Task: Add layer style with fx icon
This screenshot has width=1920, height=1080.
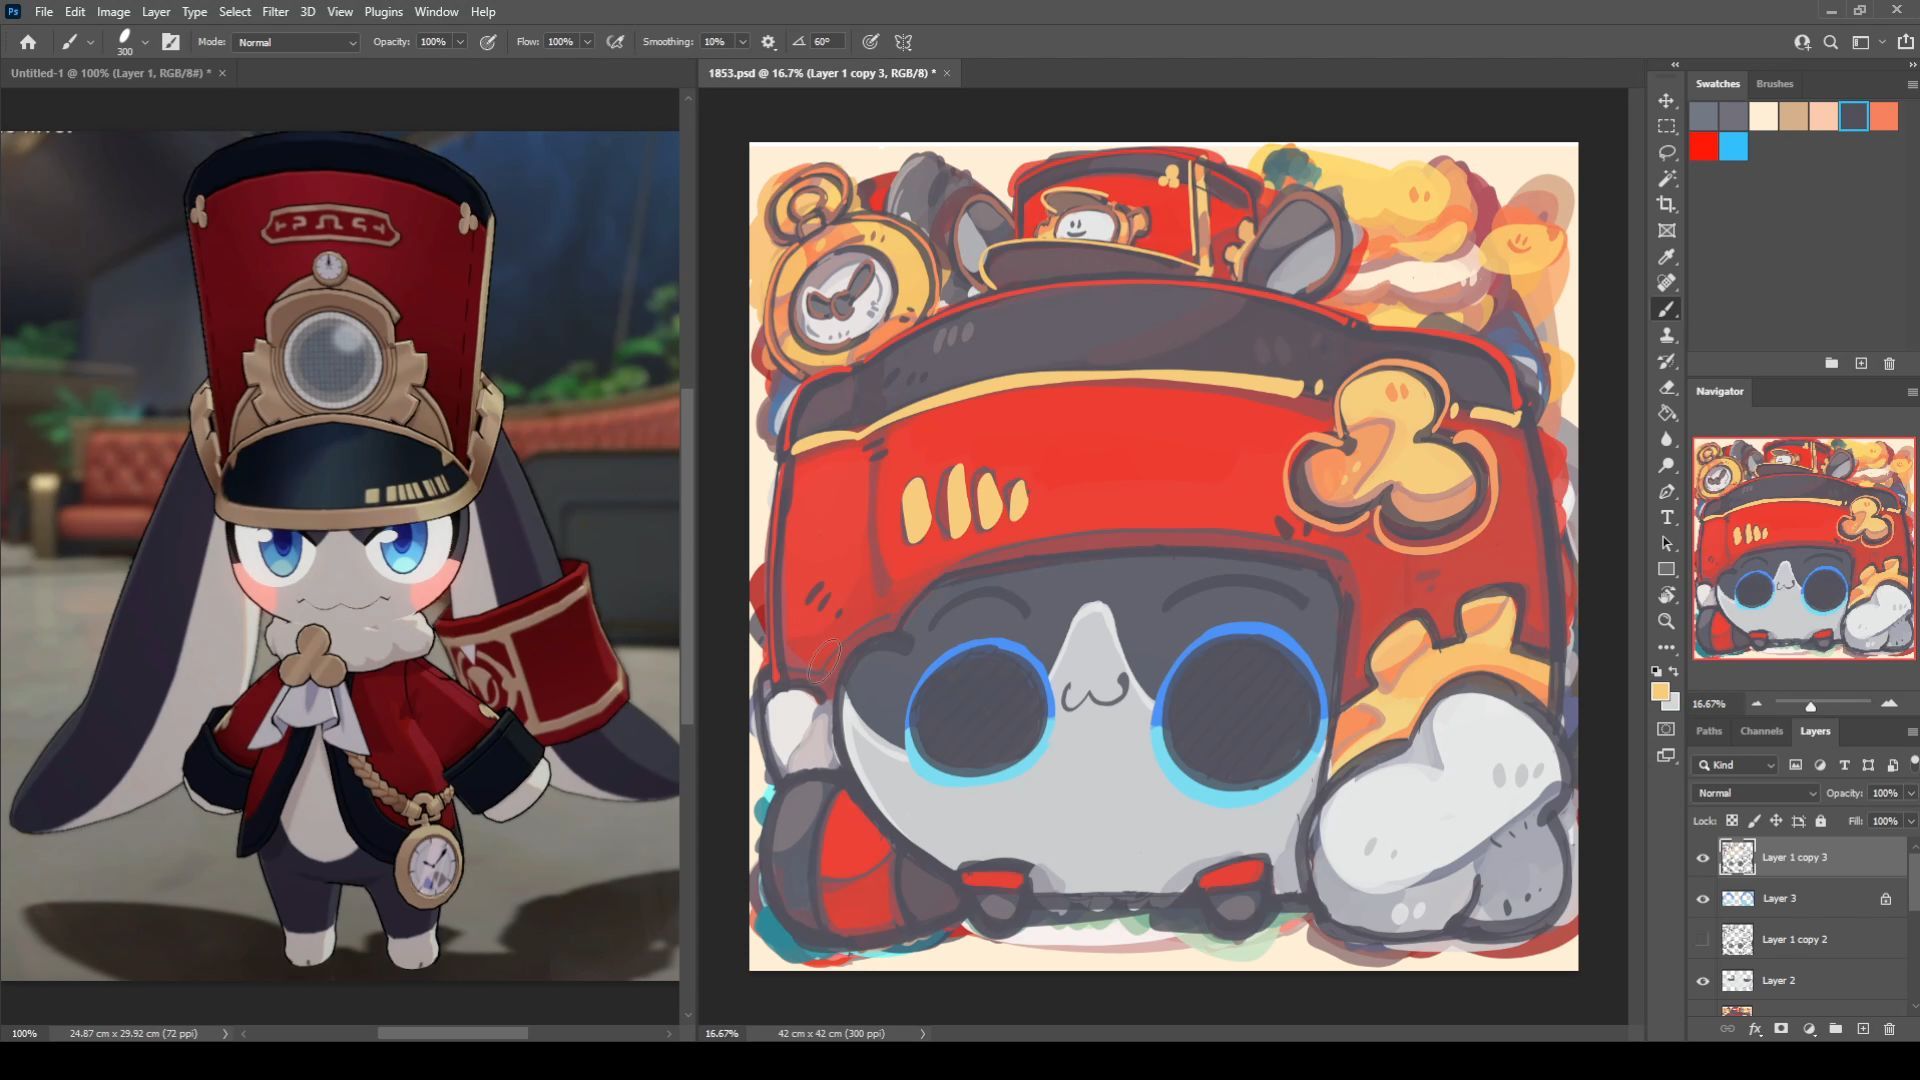Action: click(x=1755, y=1028)
